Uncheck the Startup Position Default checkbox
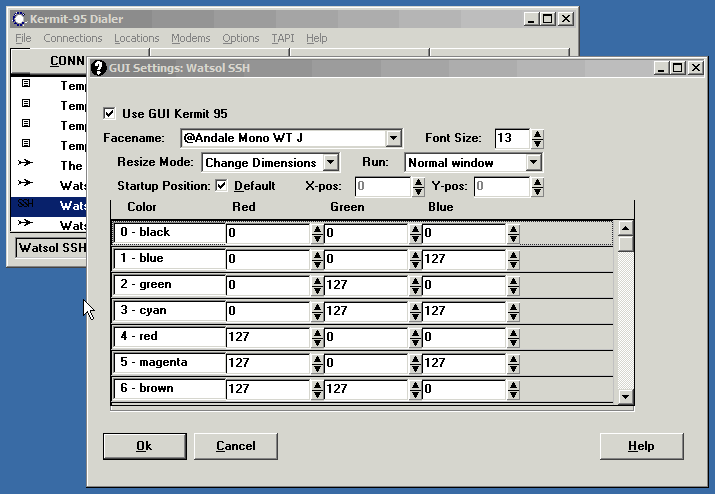Screen dimensions: 715x494 coord(221,186)
